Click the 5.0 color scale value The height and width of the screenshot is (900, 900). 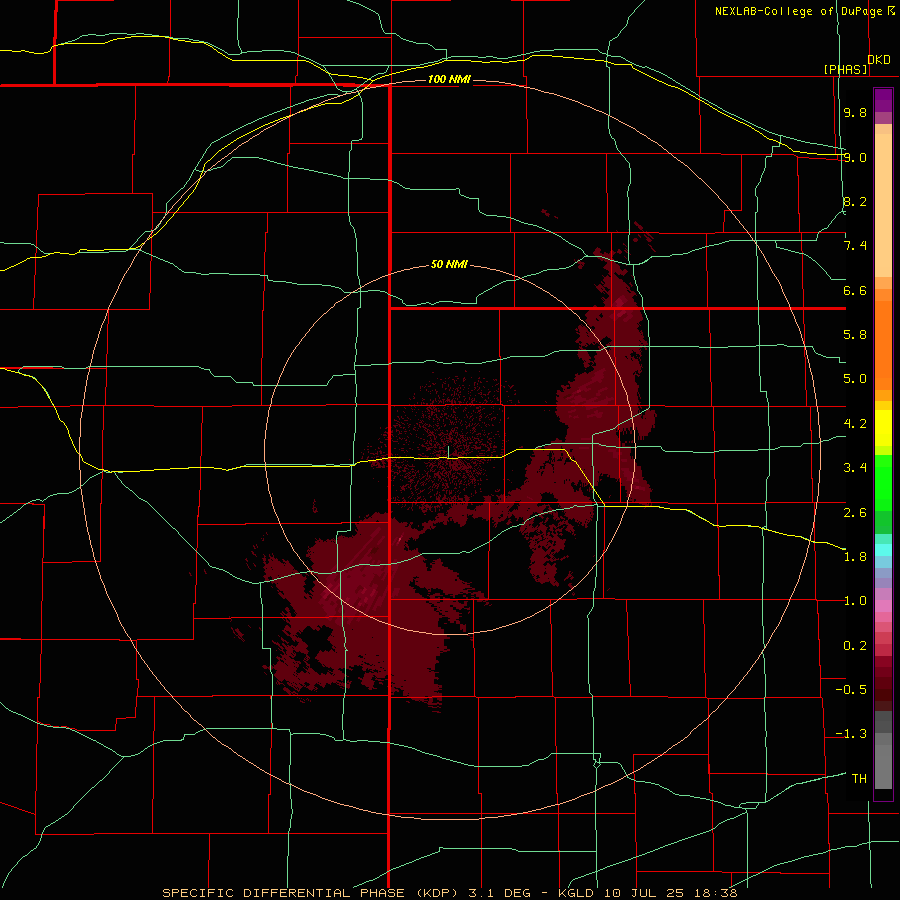click(855, 379)
